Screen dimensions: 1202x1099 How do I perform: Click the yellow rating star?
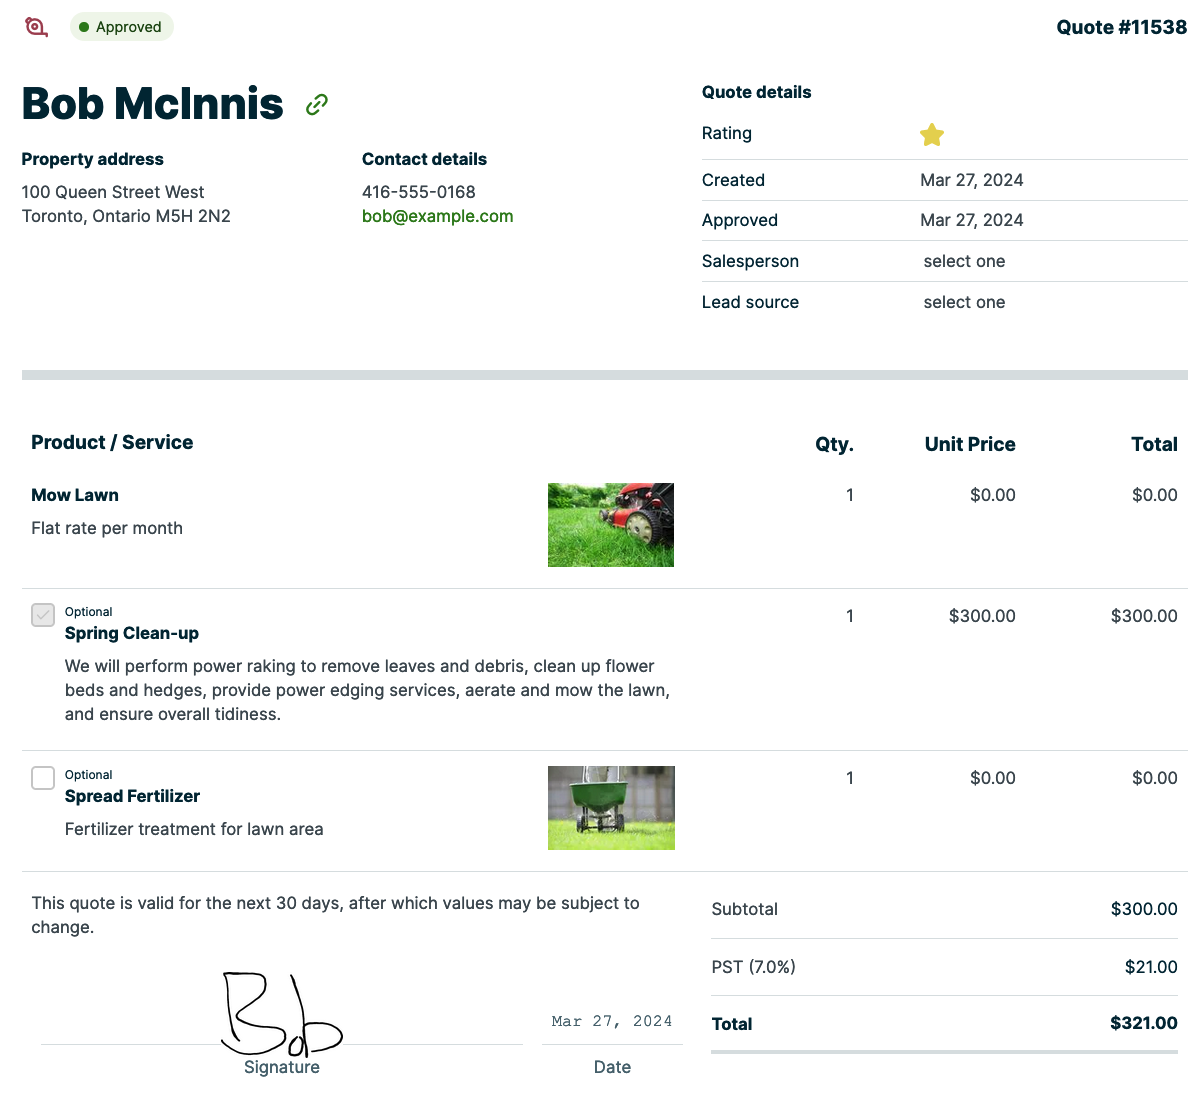932,135
